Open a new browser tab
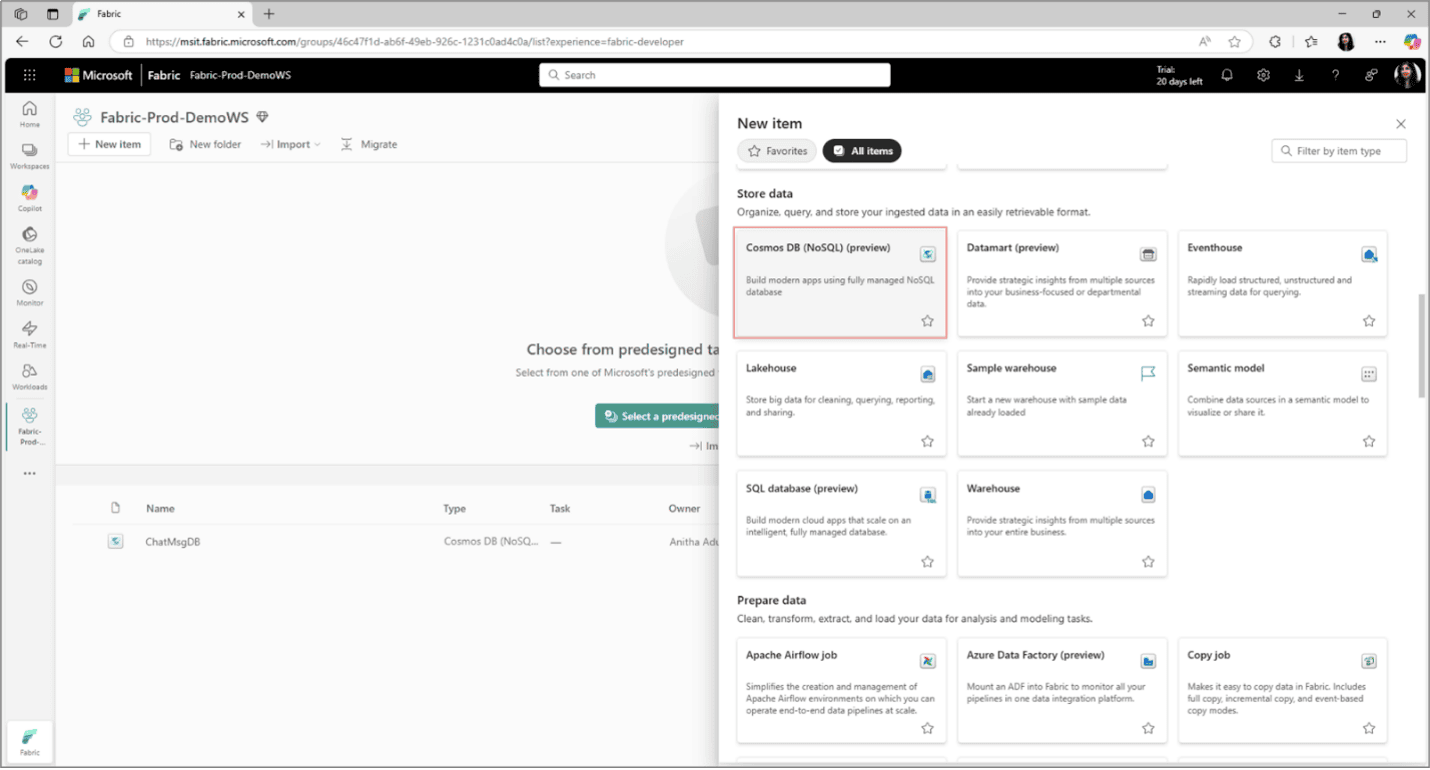This screenshot has height=770, width=1430. [269, 14]
